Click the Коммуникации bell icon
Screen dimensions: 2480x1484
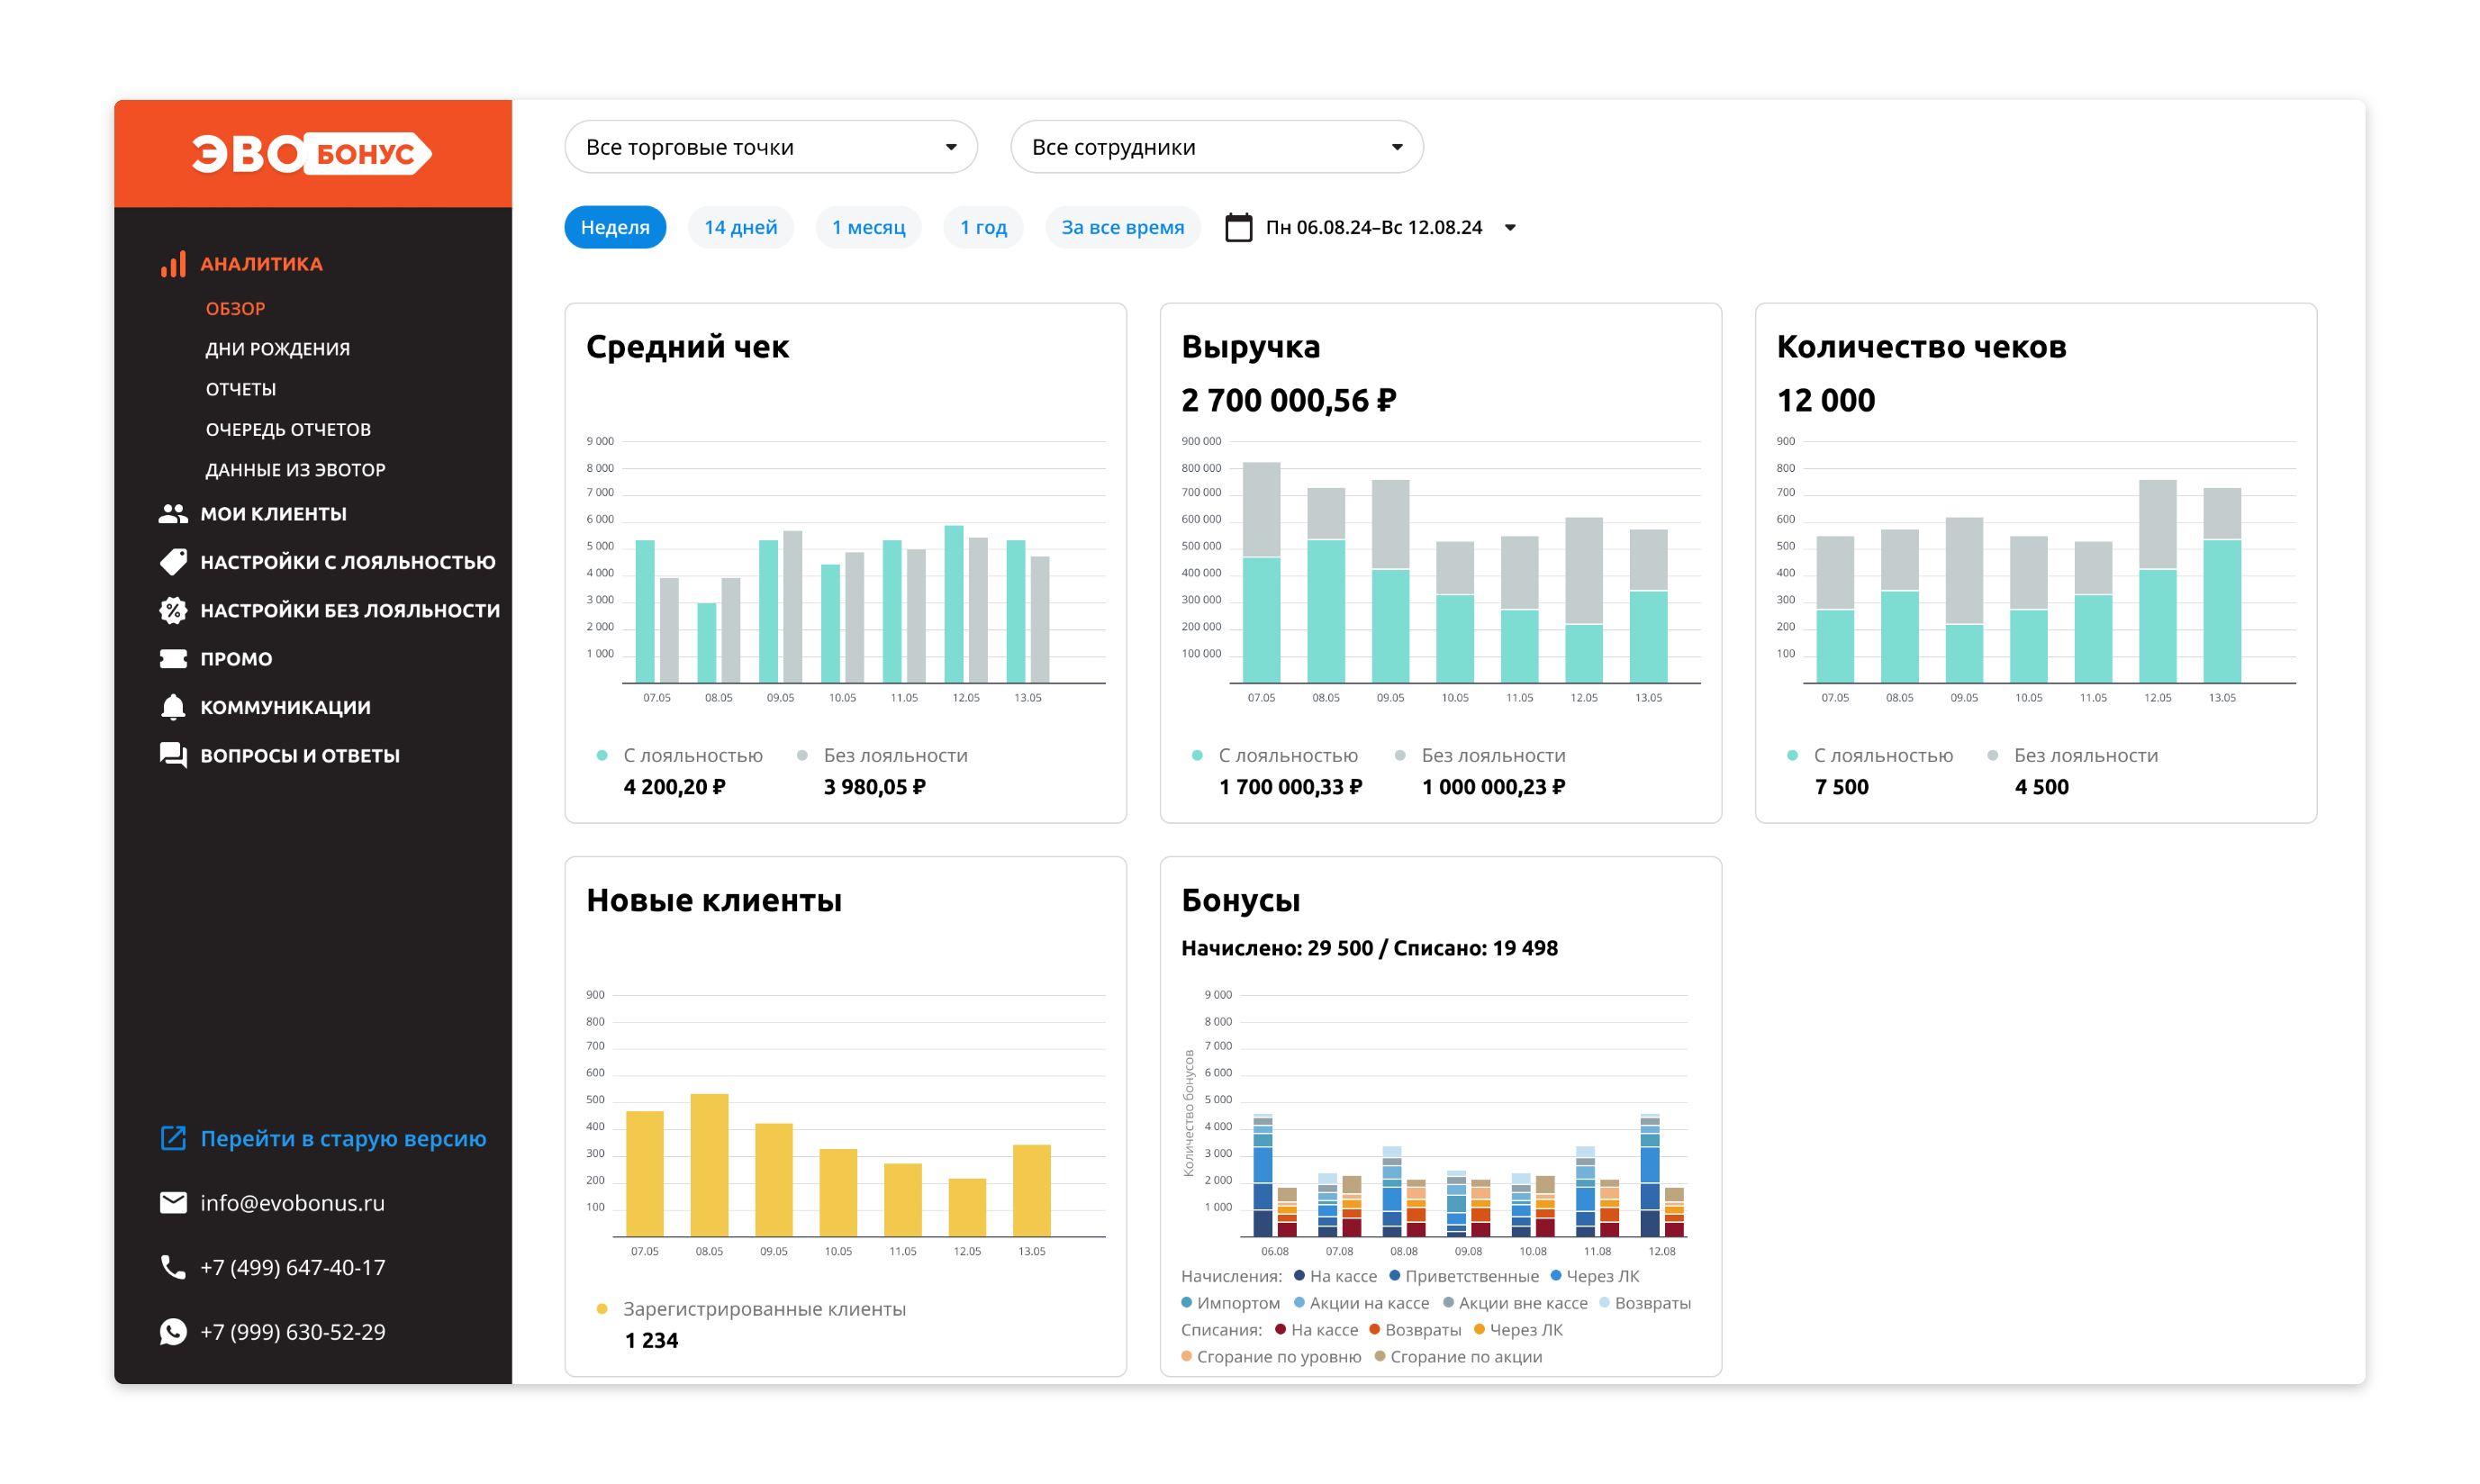pyautogui.click(x=173, y=707)
